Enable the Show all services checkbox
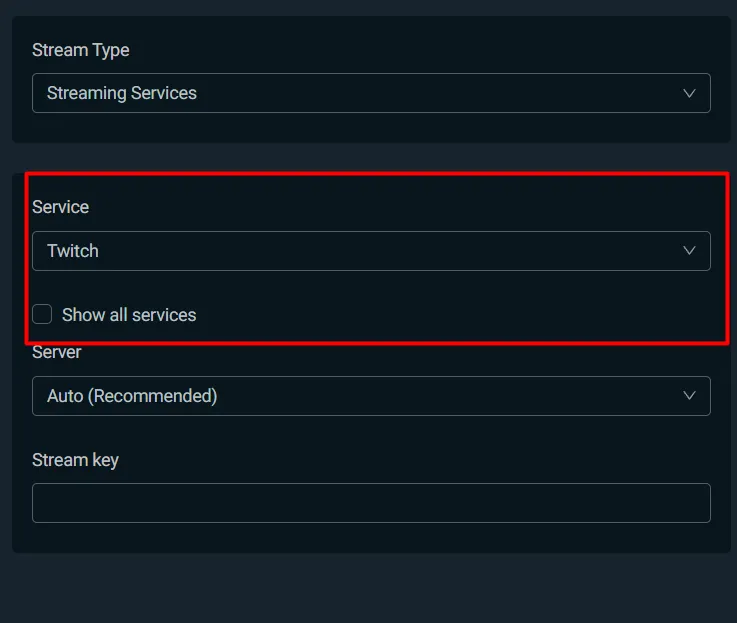Screen dimensions: 737x623 click(x=42, y=315)
